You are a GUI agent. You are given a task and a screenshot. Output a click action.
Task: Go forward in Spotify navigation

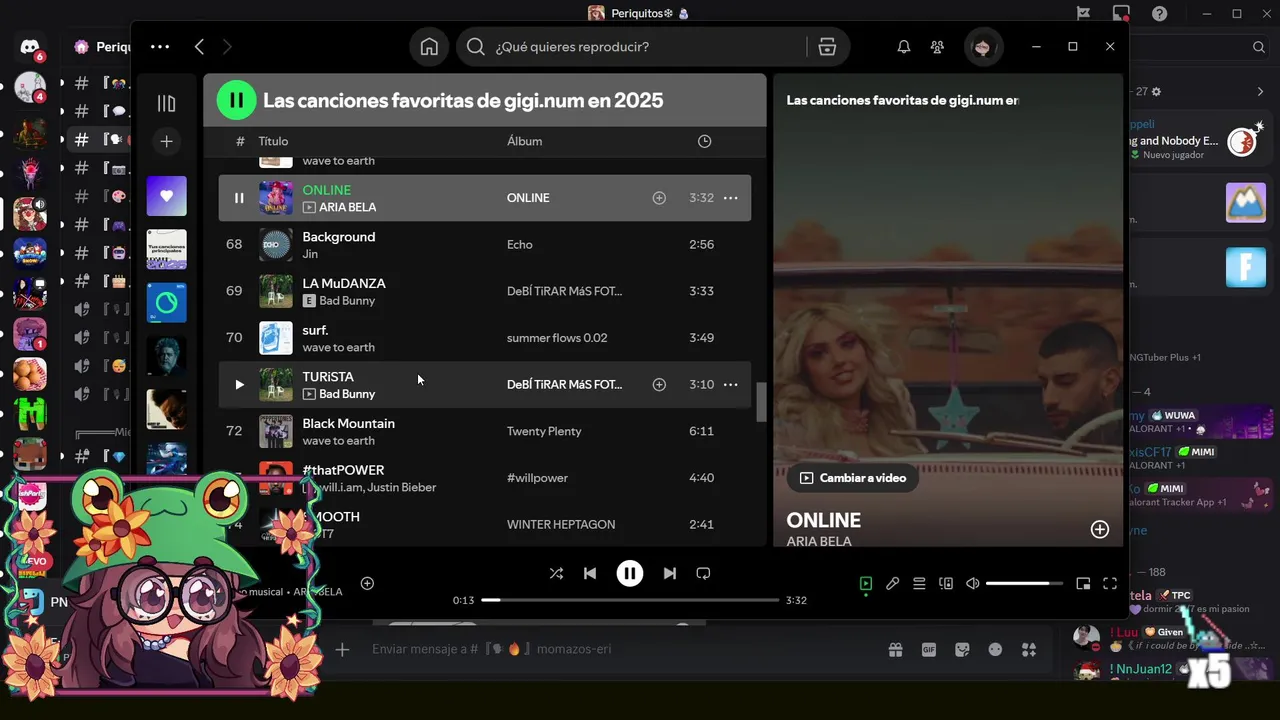point(227,46)
